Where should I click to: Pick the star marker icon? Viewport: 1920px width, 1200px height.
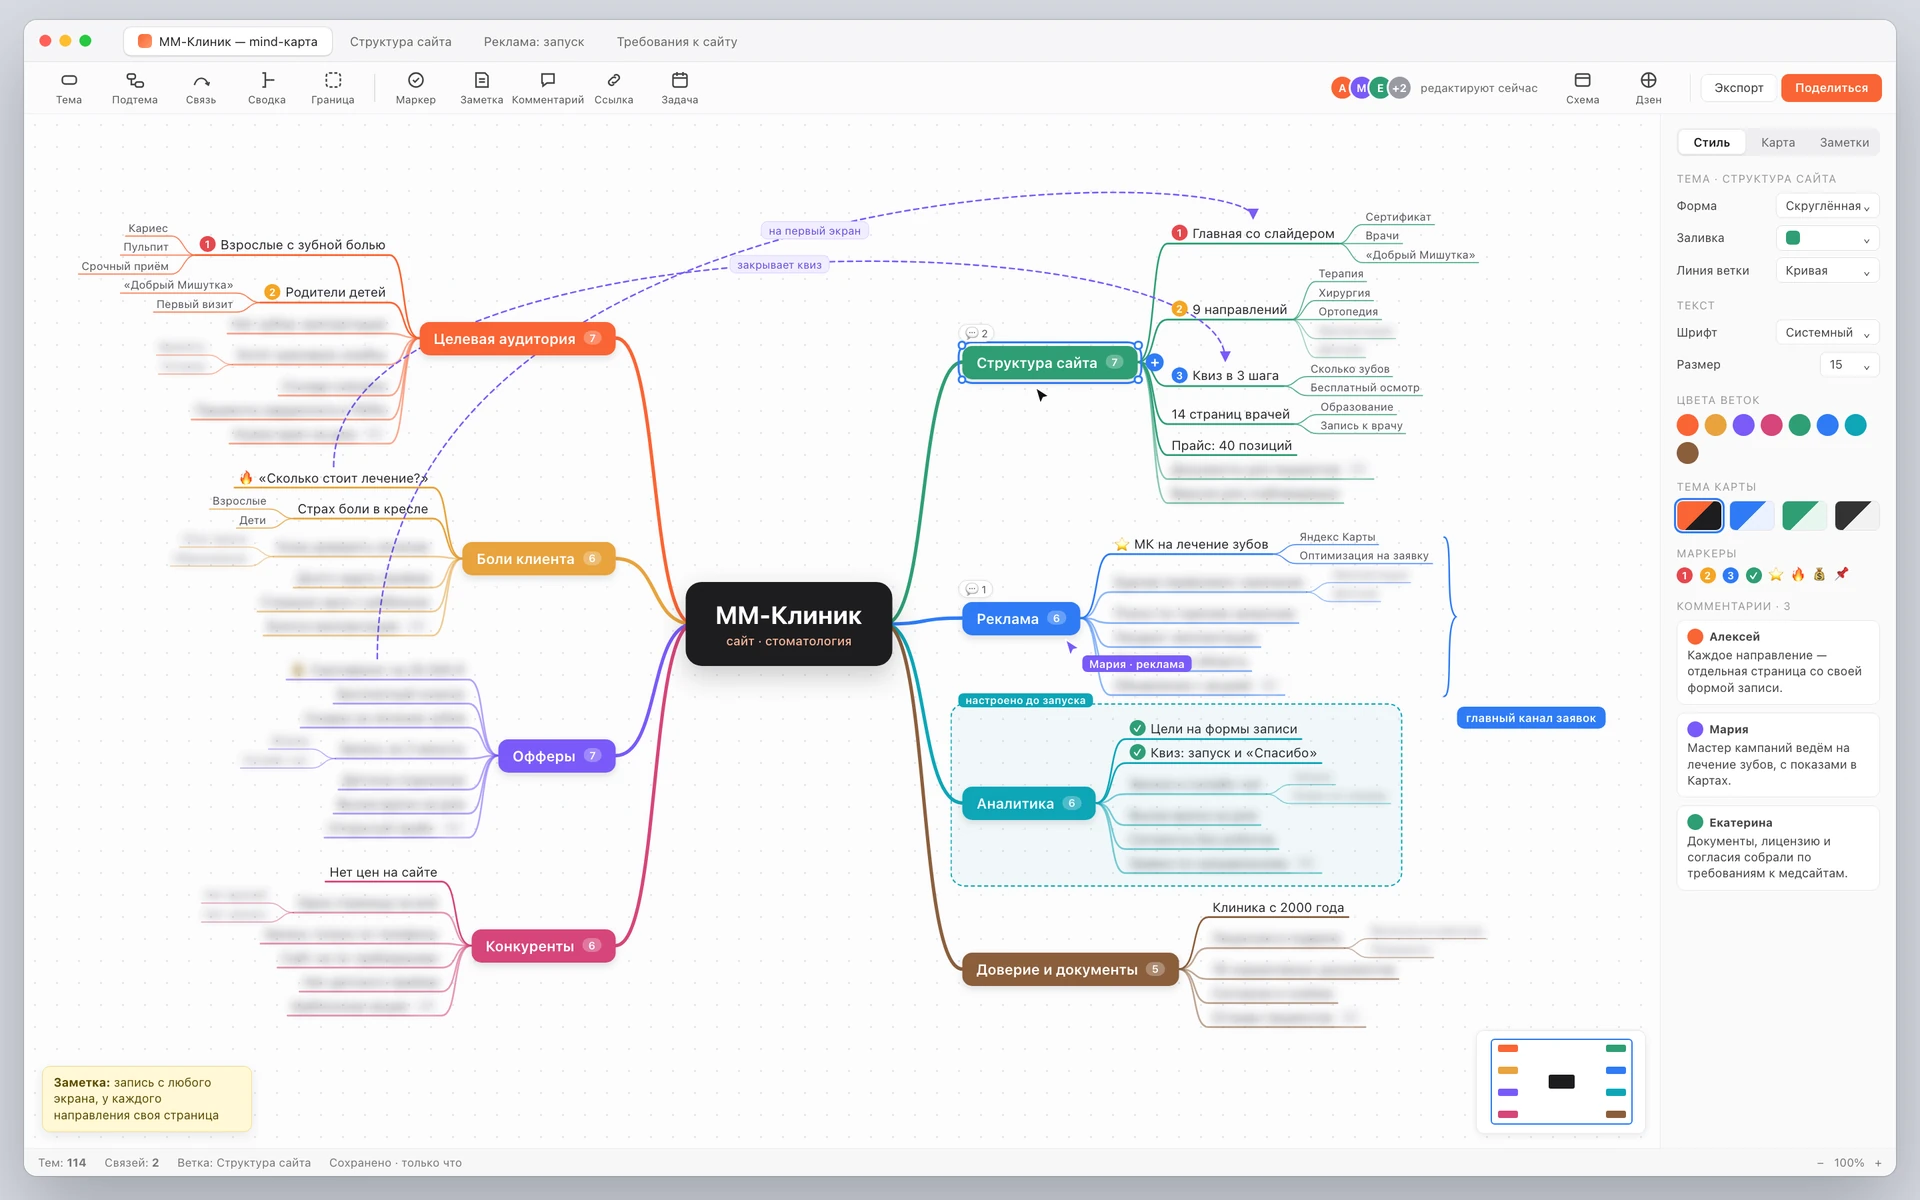click(x=1776, y=575)
